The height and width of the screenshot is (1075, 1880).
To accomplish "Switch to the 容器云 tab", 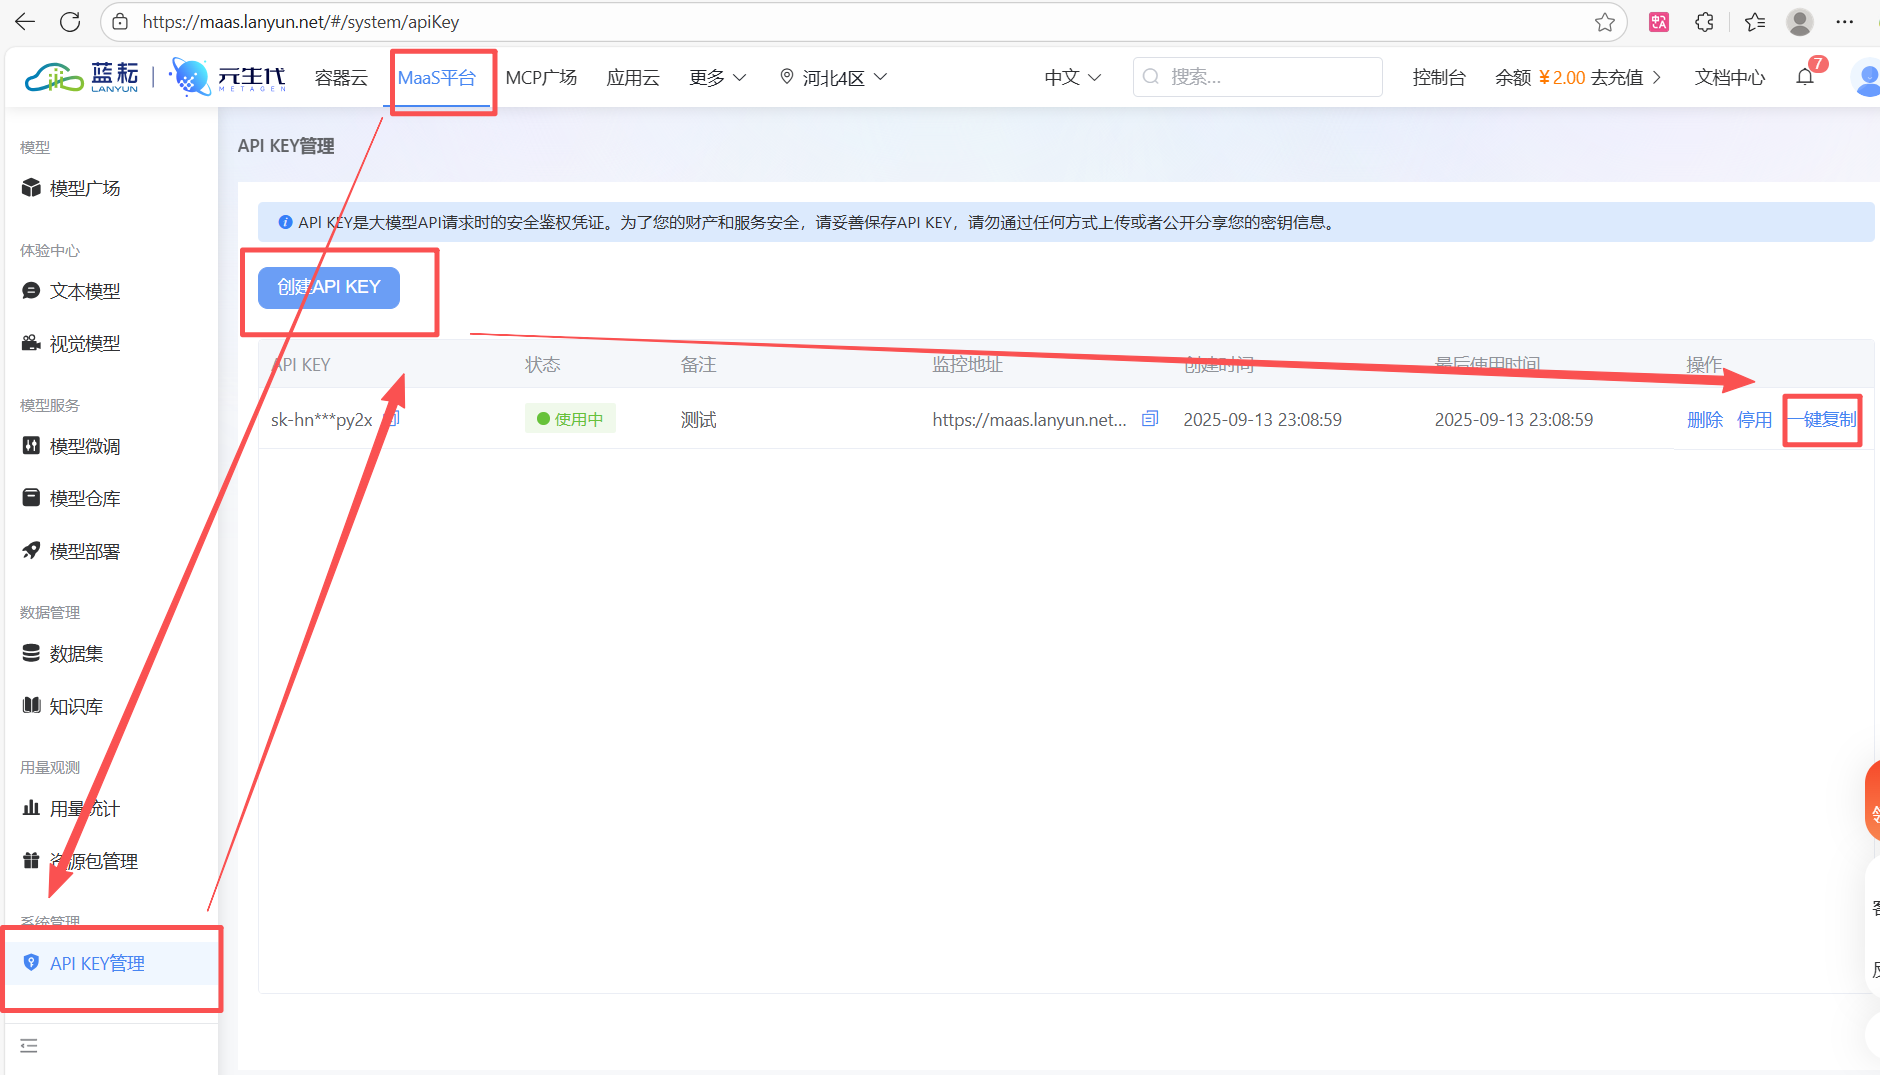I will point(341,77).
